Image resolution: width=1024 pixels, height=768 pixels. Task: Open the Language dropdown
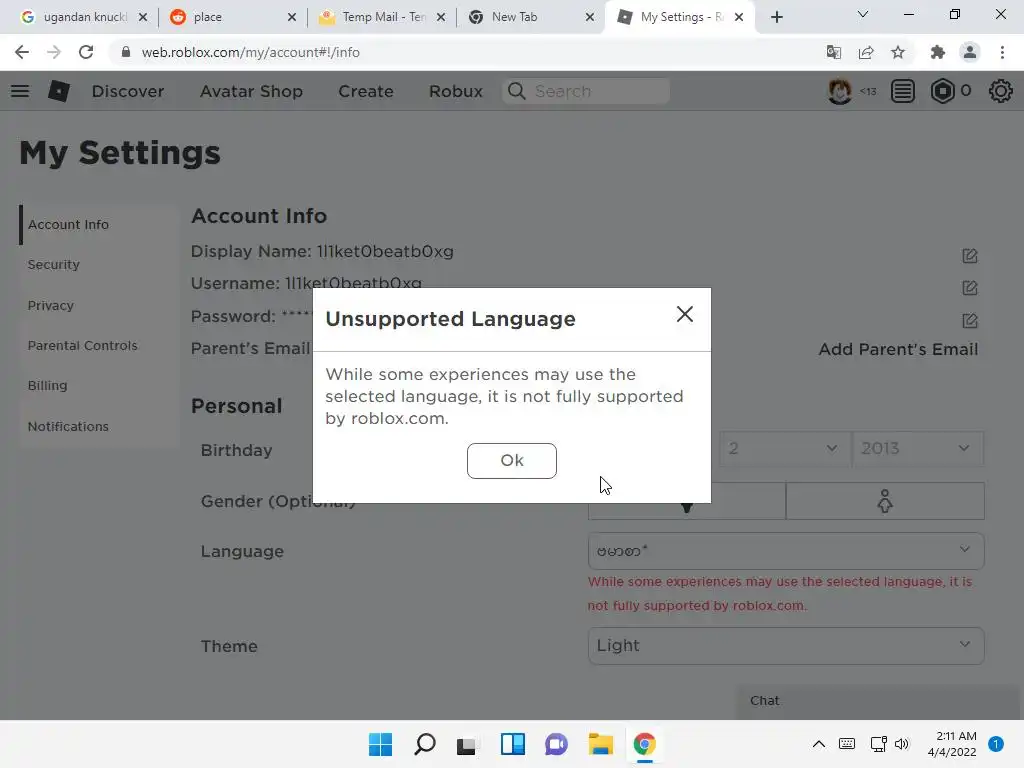coord(786,551)
